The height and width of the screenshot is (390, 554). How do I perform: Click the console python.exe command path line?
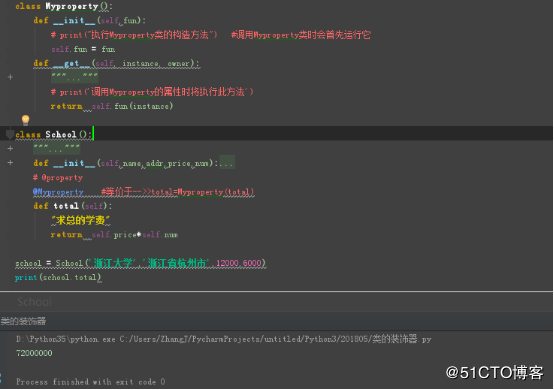click(x=223, y=339)
